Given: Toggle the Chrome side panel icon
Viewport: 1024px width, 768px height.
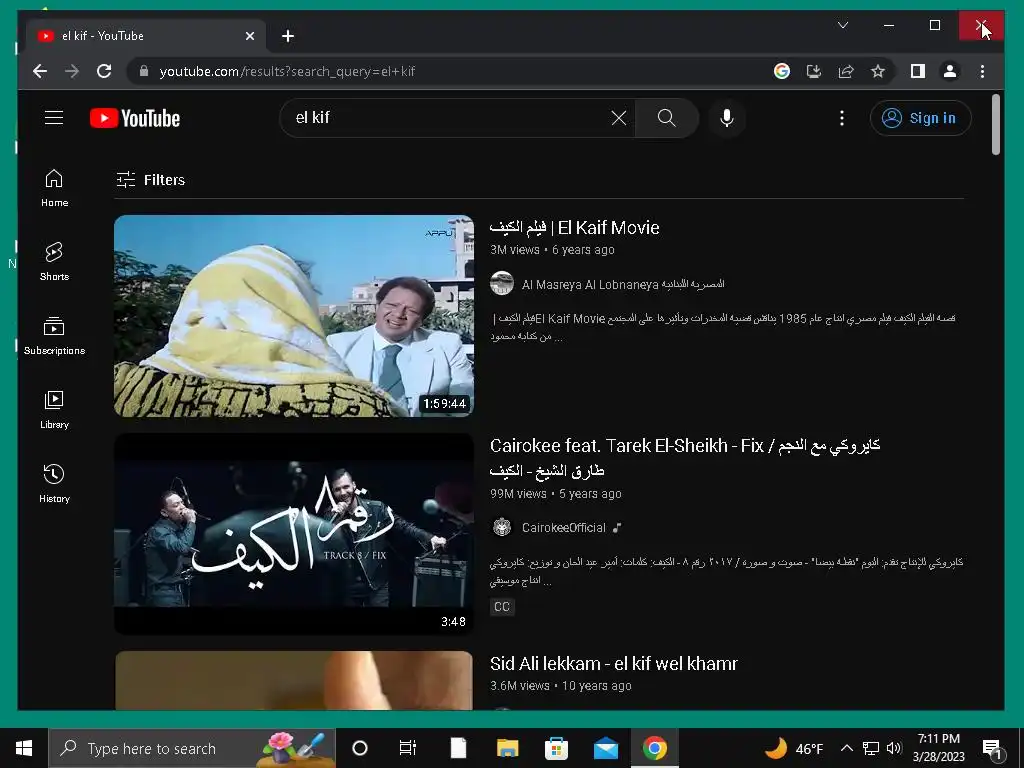Looking at the screenshot, I should (918, 71).
